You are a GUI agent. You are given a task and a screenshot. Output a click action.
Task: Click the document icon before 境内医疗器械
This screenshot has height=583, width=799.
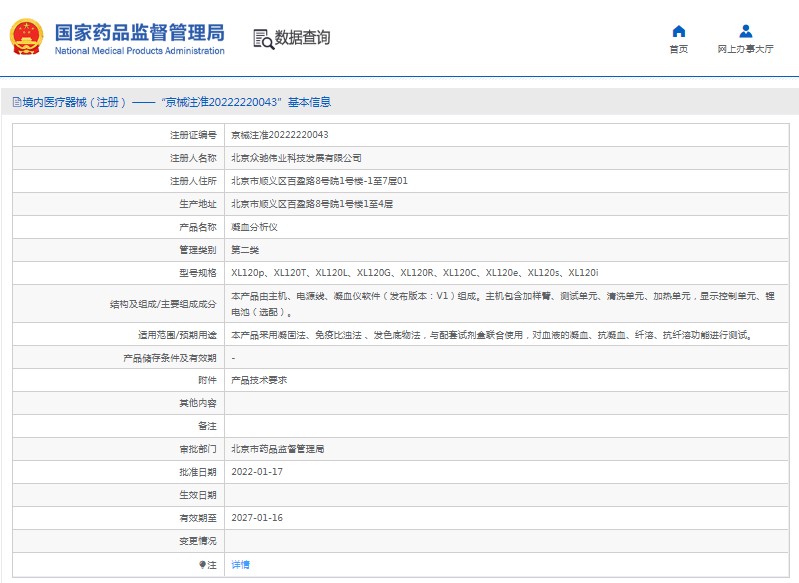tap(17, 102)
